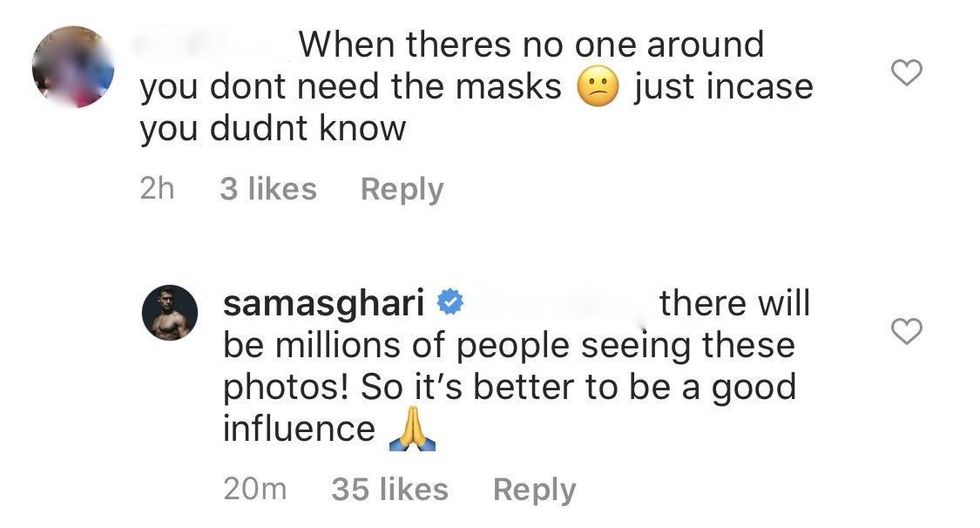Open samasghari's profile picture
This screenshot has height=528, width=980.
click(172, 310)
